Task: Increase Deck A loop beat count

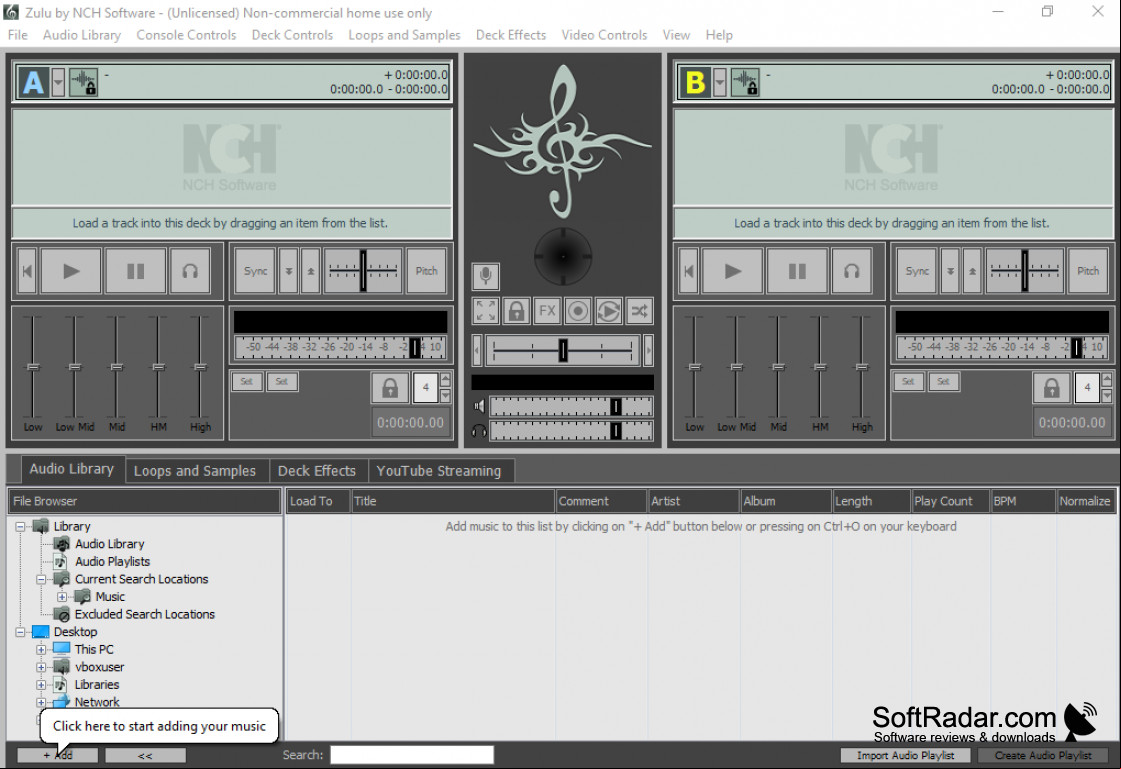Action: [x=445, y=379]
